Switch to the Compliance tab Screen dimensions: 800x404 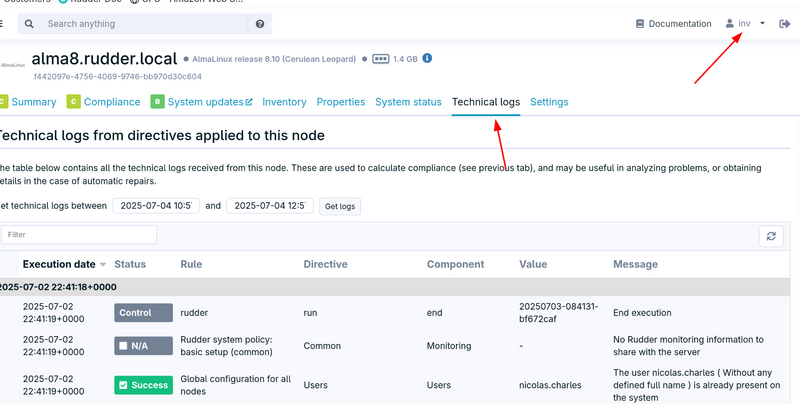(x=112, y=102)
